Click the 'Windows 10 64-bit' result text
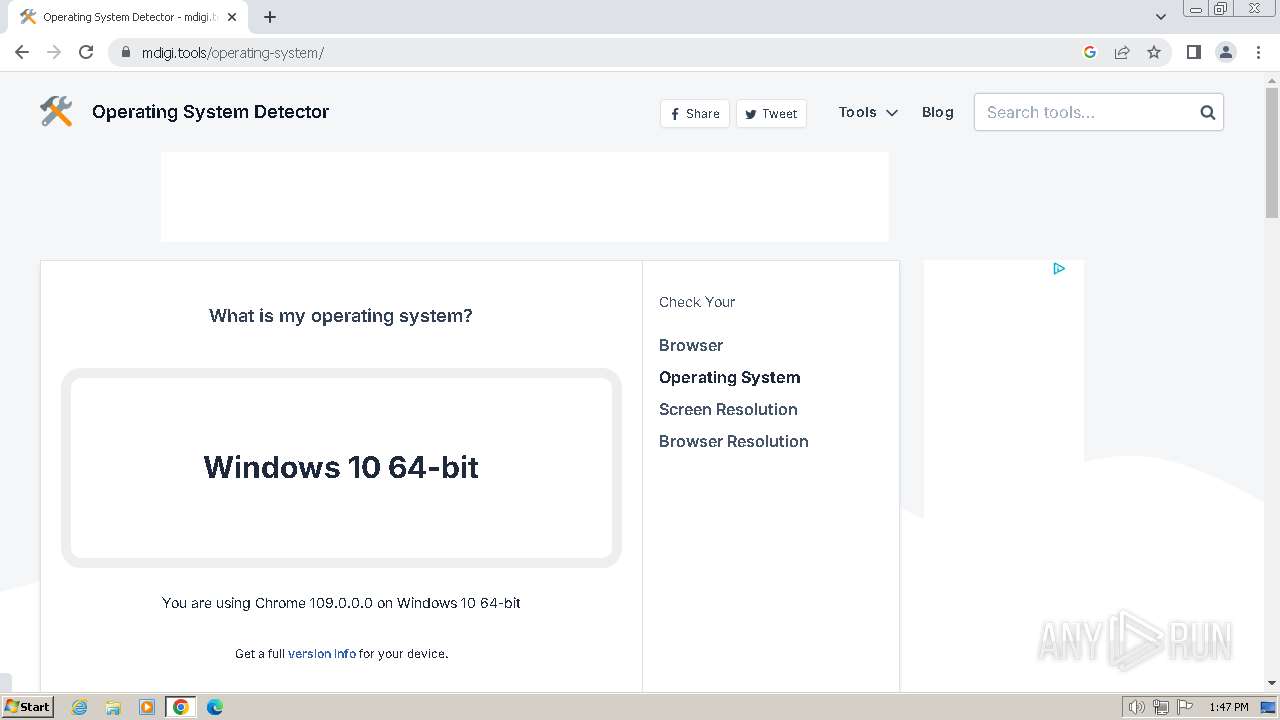The width and height of the screenshot is (1280, 720). (x=341, y=467)
